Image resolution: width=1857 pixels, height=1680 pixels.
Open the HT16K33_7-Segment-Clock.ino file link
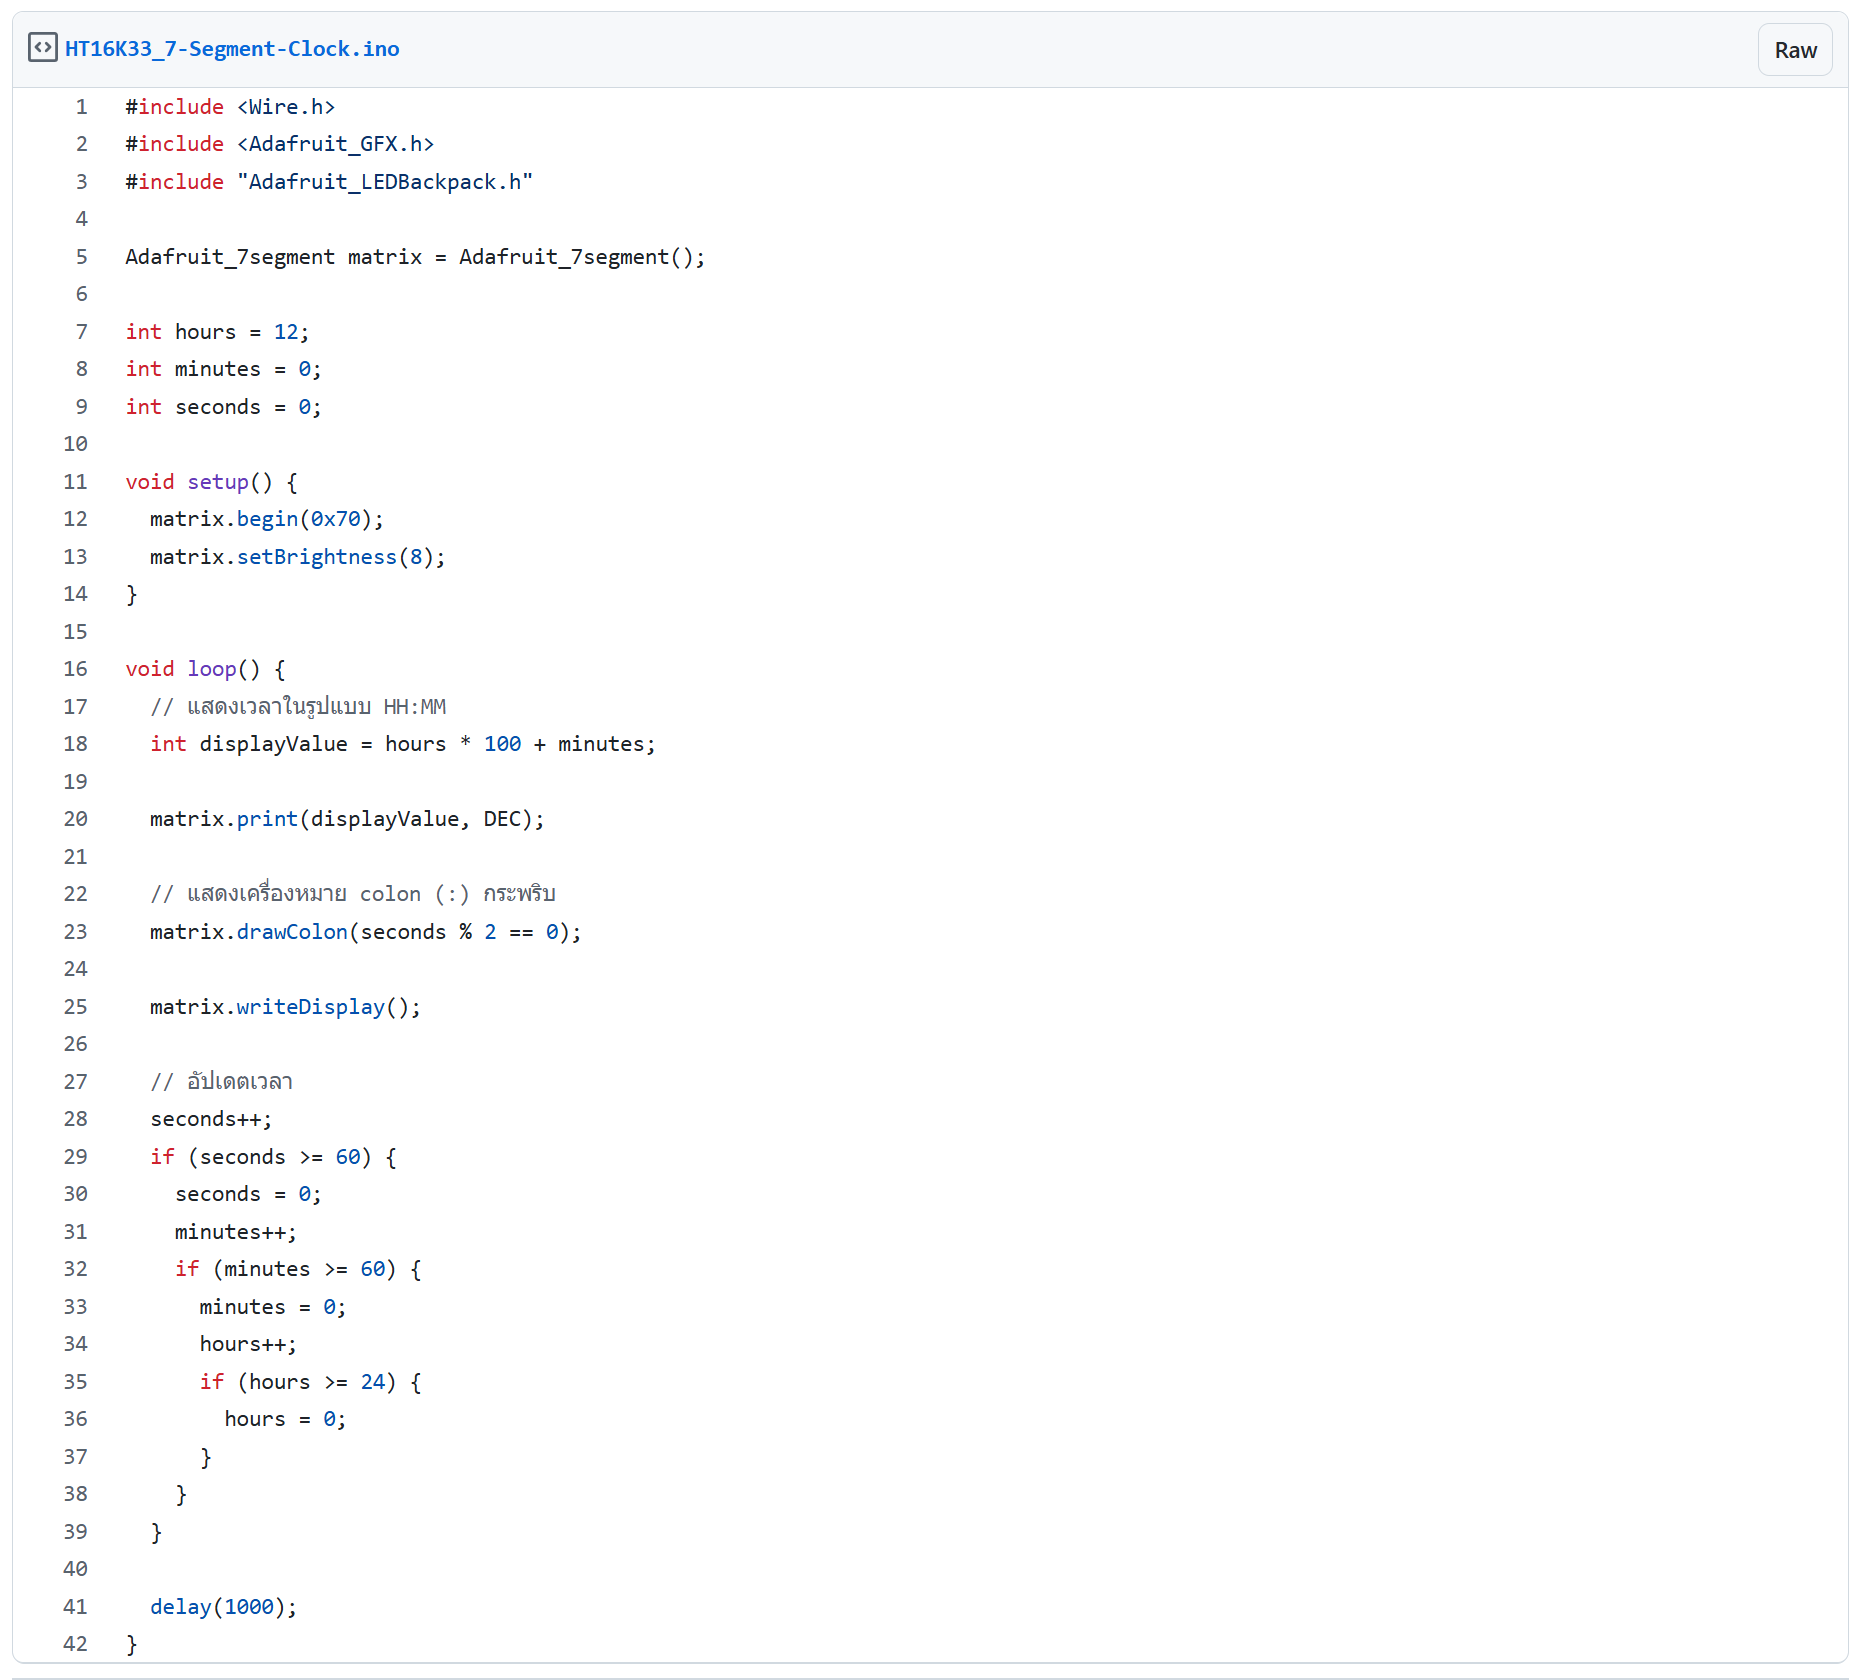(231, 49)
